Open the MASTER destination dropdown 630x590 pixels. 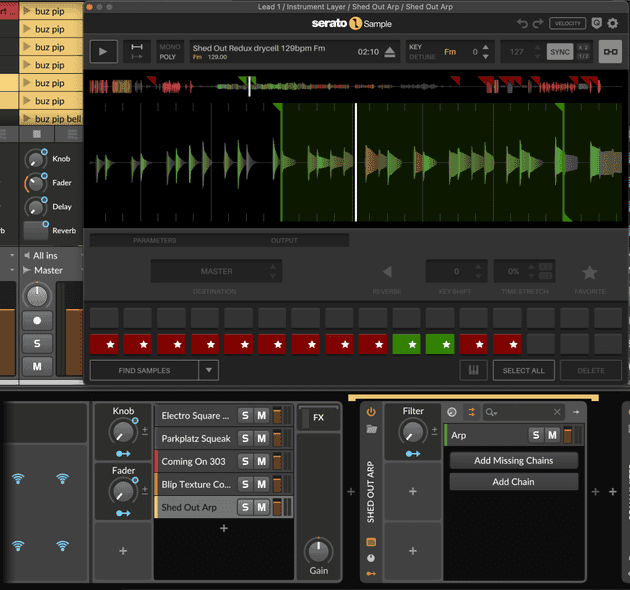click(x=216, y=271)
